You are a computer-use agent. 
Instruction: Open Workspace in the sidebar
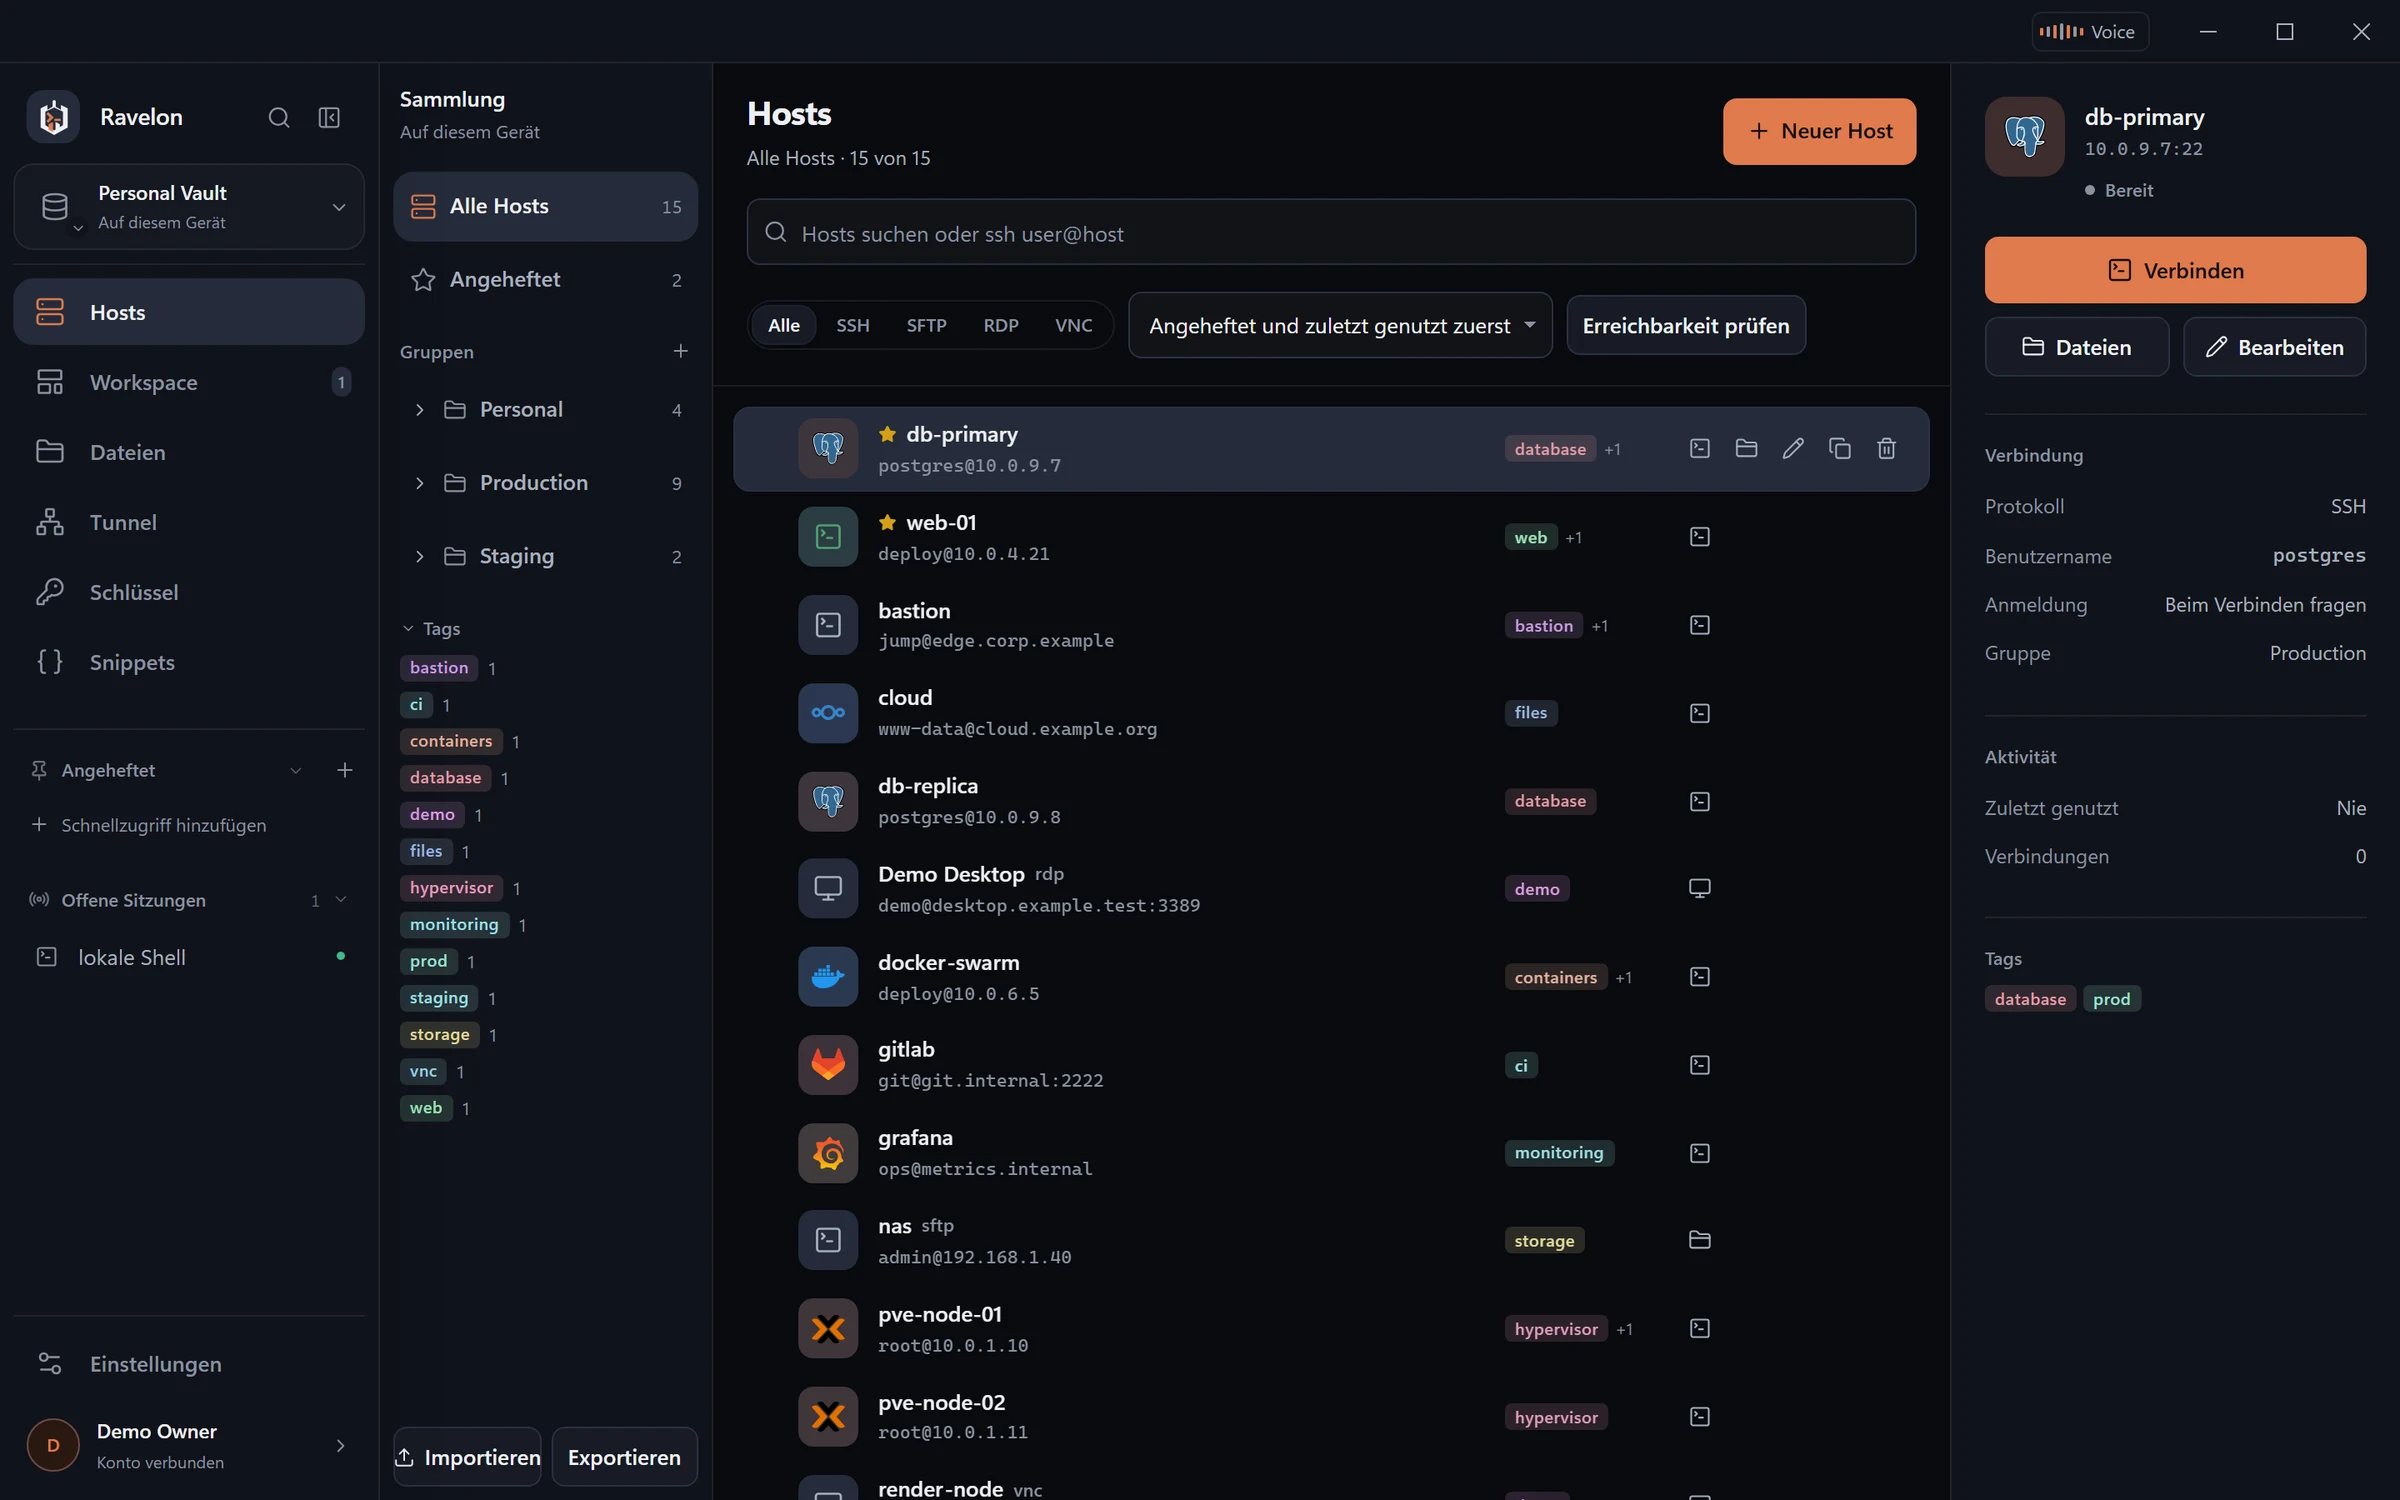click(189, 382)
